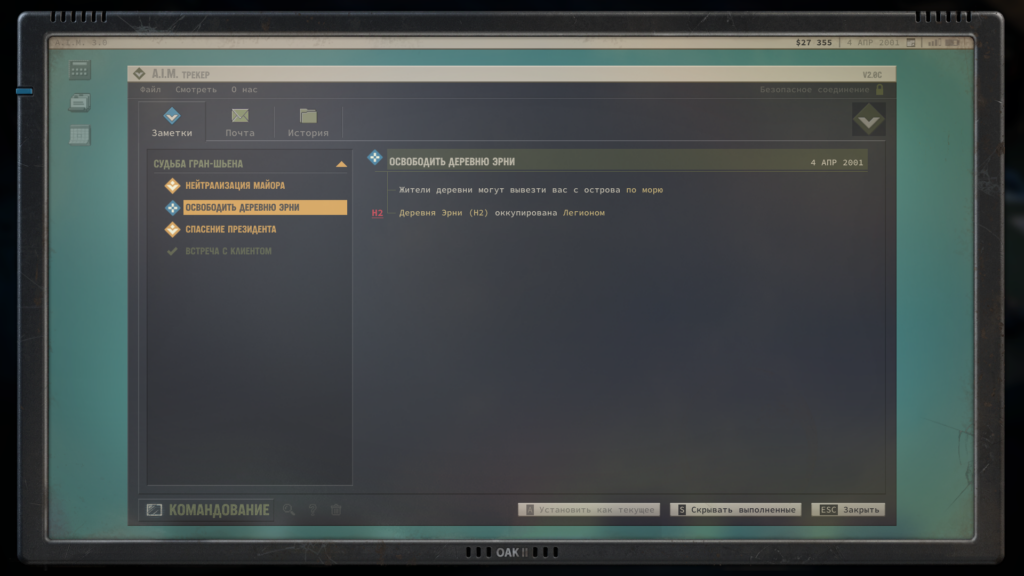This screenshot has width=1024, height=576.
Task: Click the search magnifier icon next to Командование
Action: (289, 510)
